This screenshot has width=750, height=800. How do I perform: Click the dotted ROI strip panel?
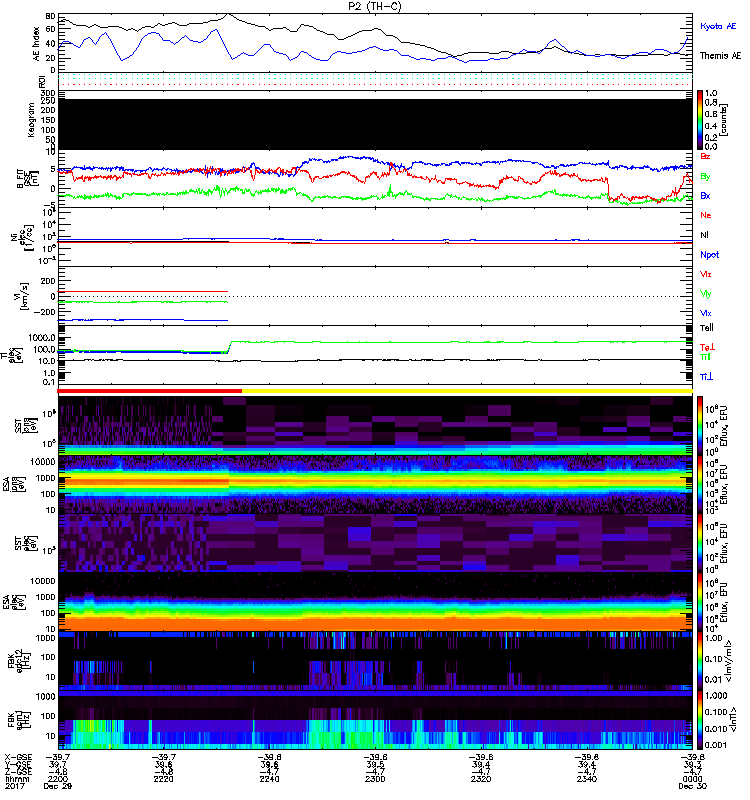(375, 80)
